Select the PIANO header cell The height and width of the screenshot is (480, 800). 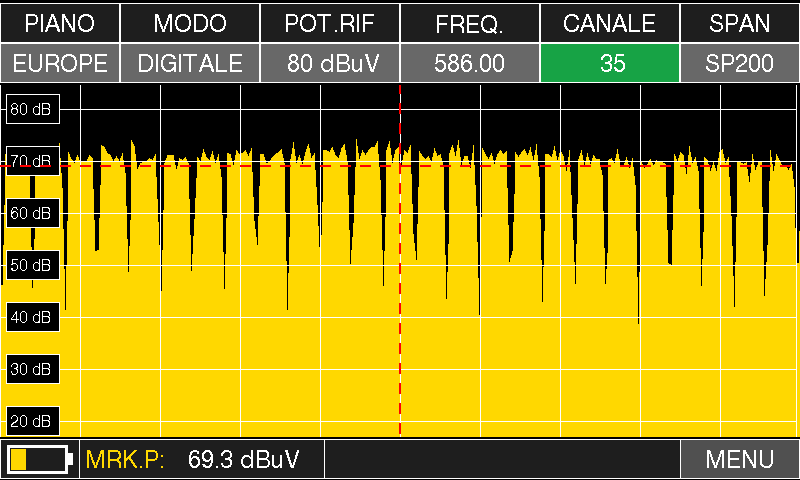pyautogui.click(x=60, y=23)
